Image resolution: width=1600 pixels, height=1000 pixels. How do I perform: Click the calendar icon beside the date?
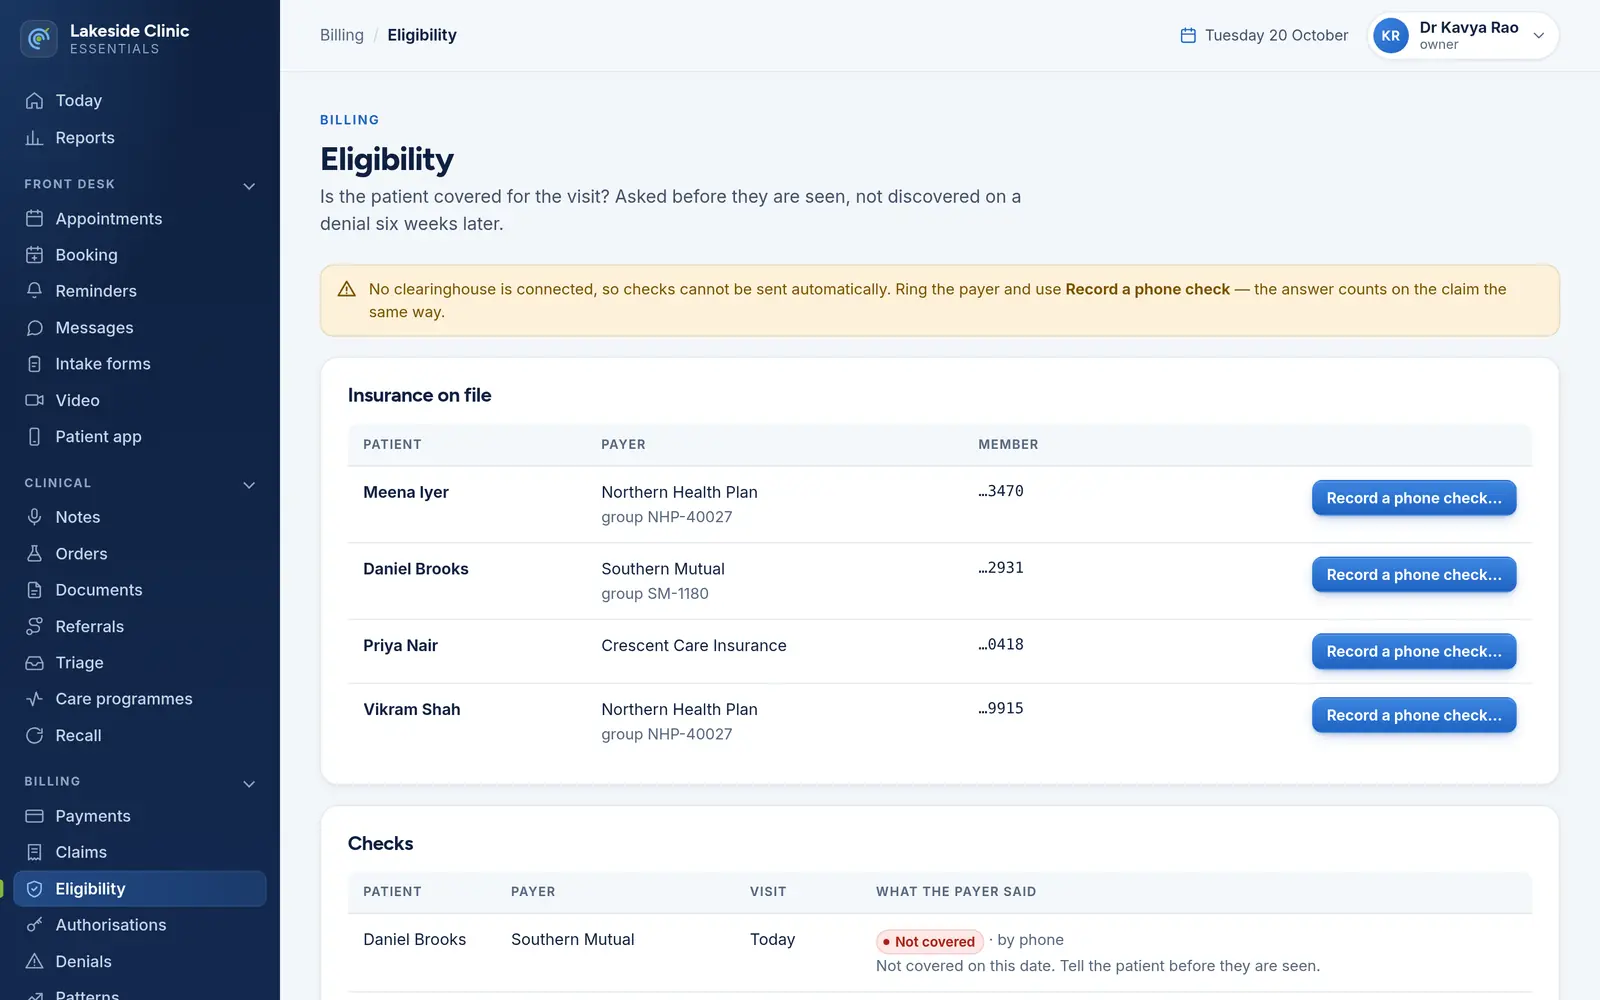(1188, 36)
